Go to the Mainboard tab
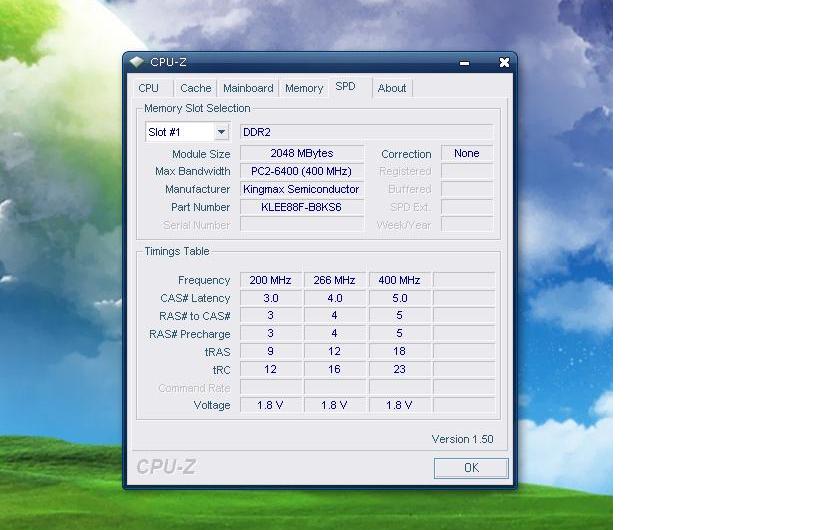 pos(248,88)
